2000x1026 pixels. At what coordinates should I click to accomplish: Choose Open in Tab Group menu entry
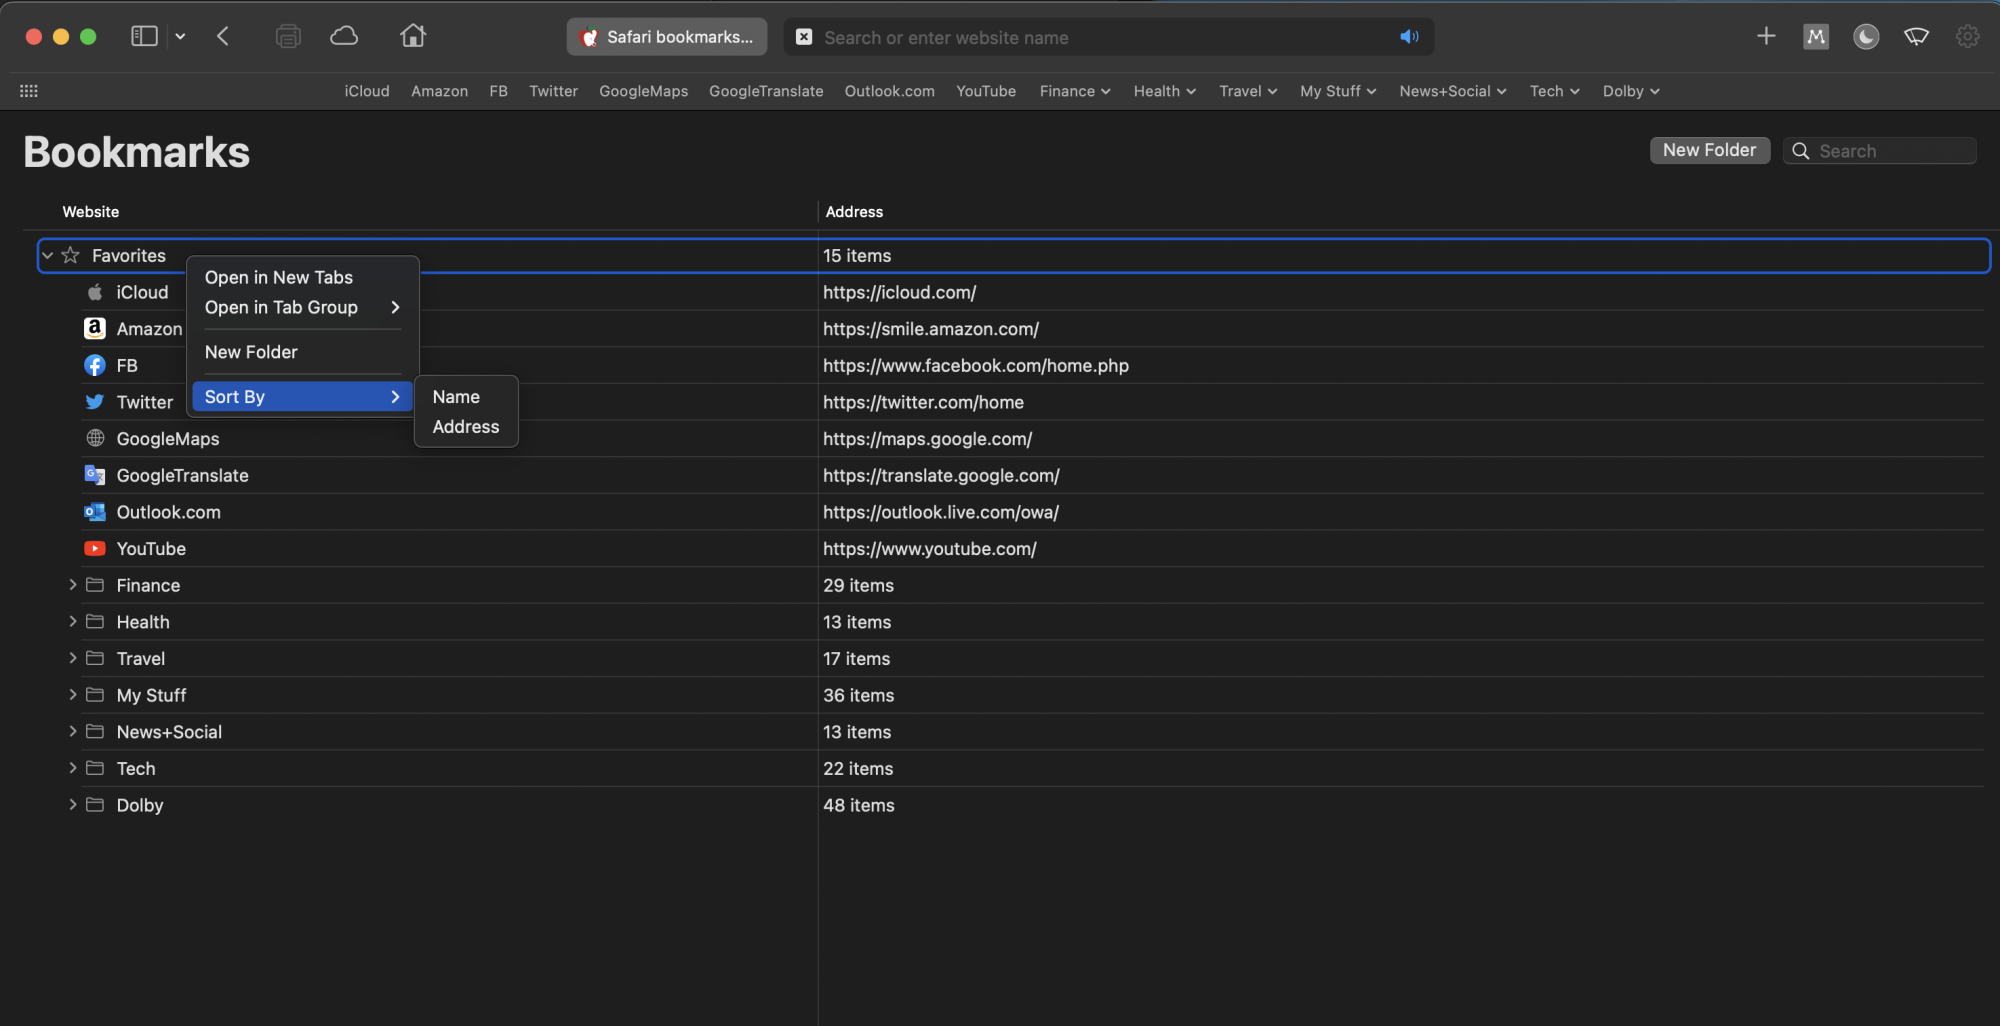tap(303, 307)
